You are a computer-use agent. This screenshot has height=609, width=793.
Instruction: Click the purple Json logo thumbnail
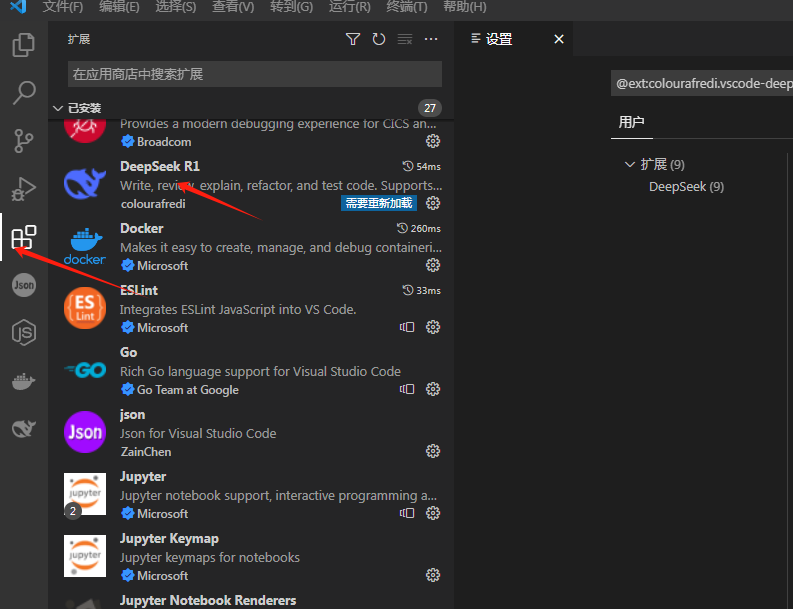pyautogui.click(x=85, y=432)
